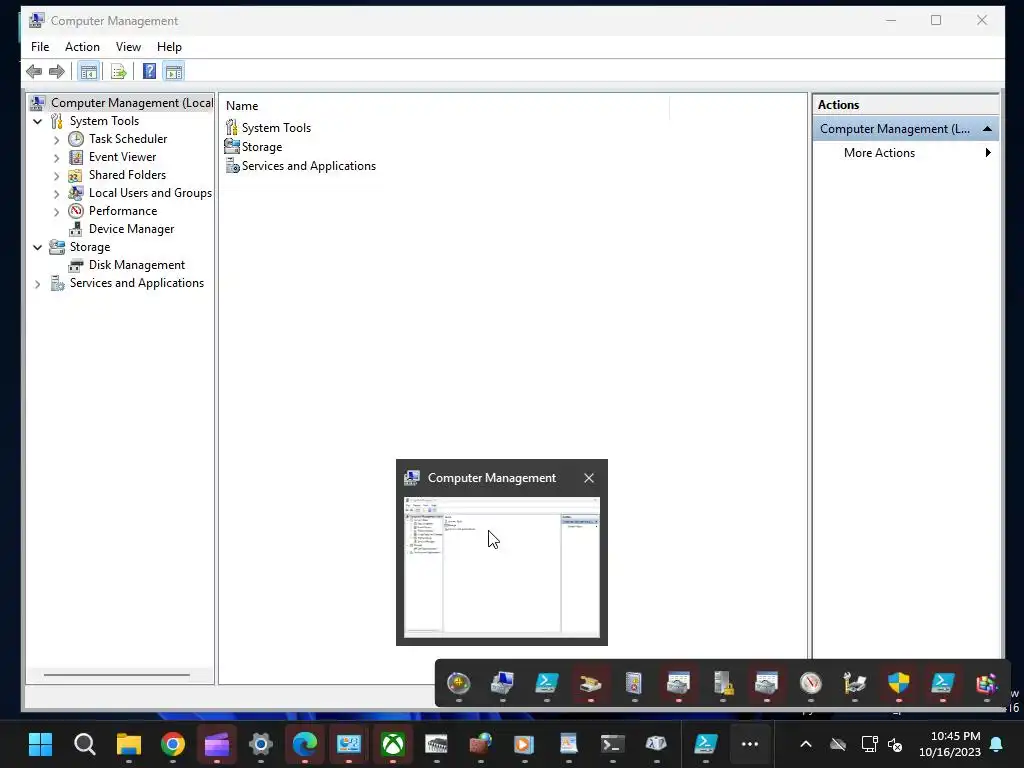Select Event Viewer in the tree

[122, 157]
